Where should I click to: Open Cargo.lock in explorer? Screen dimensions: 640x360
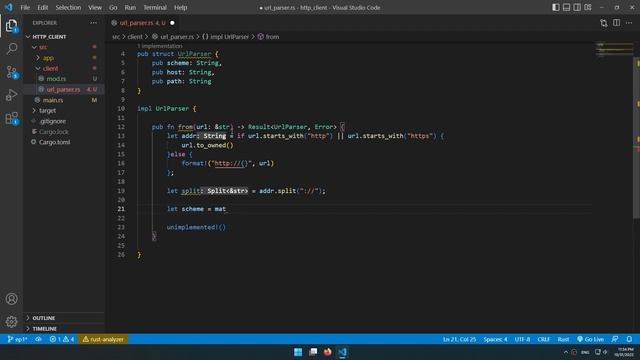(53, 132)
